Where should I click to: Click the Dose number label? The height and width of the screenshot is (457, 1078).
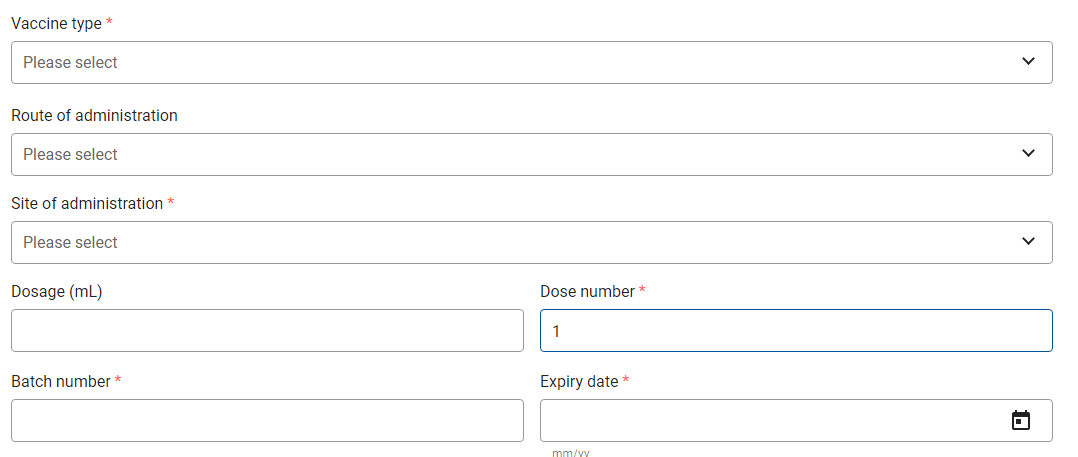[x=587, y=292]
